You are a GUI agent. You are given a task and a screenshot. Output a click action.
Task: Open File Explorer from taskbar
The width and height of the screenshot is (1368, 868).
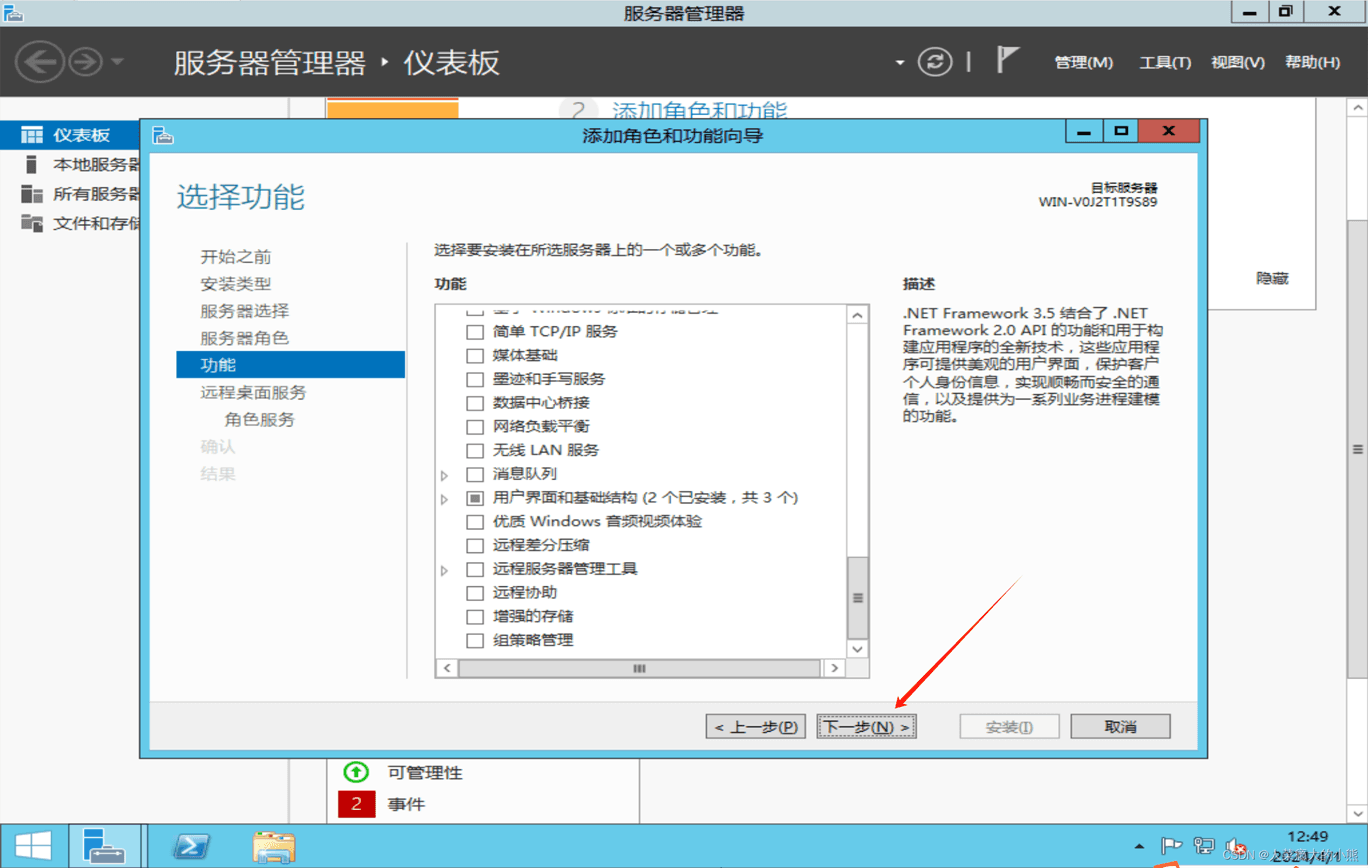click(x=273, y=846)
